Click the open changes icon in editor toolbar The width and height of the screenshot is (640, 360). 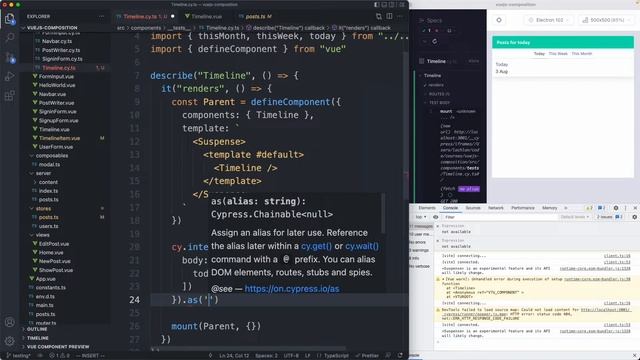tap(379, 16)
